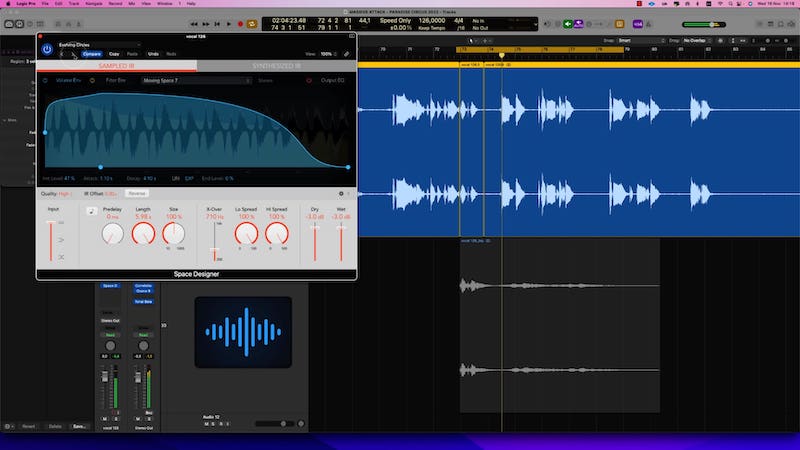Click the audio waveform file thumbnail

[243, 332]
